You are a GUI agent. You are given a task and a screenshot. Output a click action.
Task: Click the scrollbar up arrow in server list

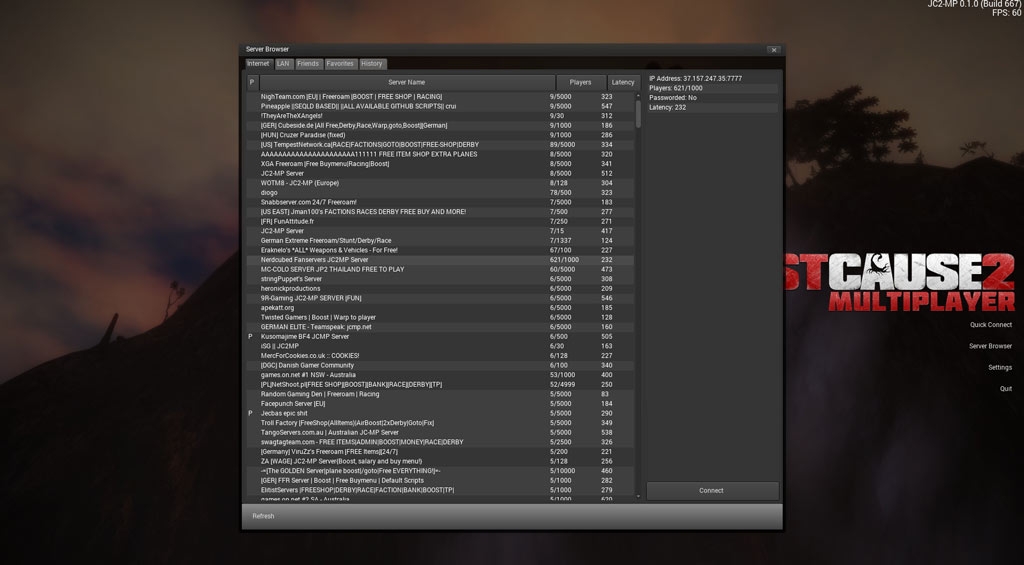638,95
